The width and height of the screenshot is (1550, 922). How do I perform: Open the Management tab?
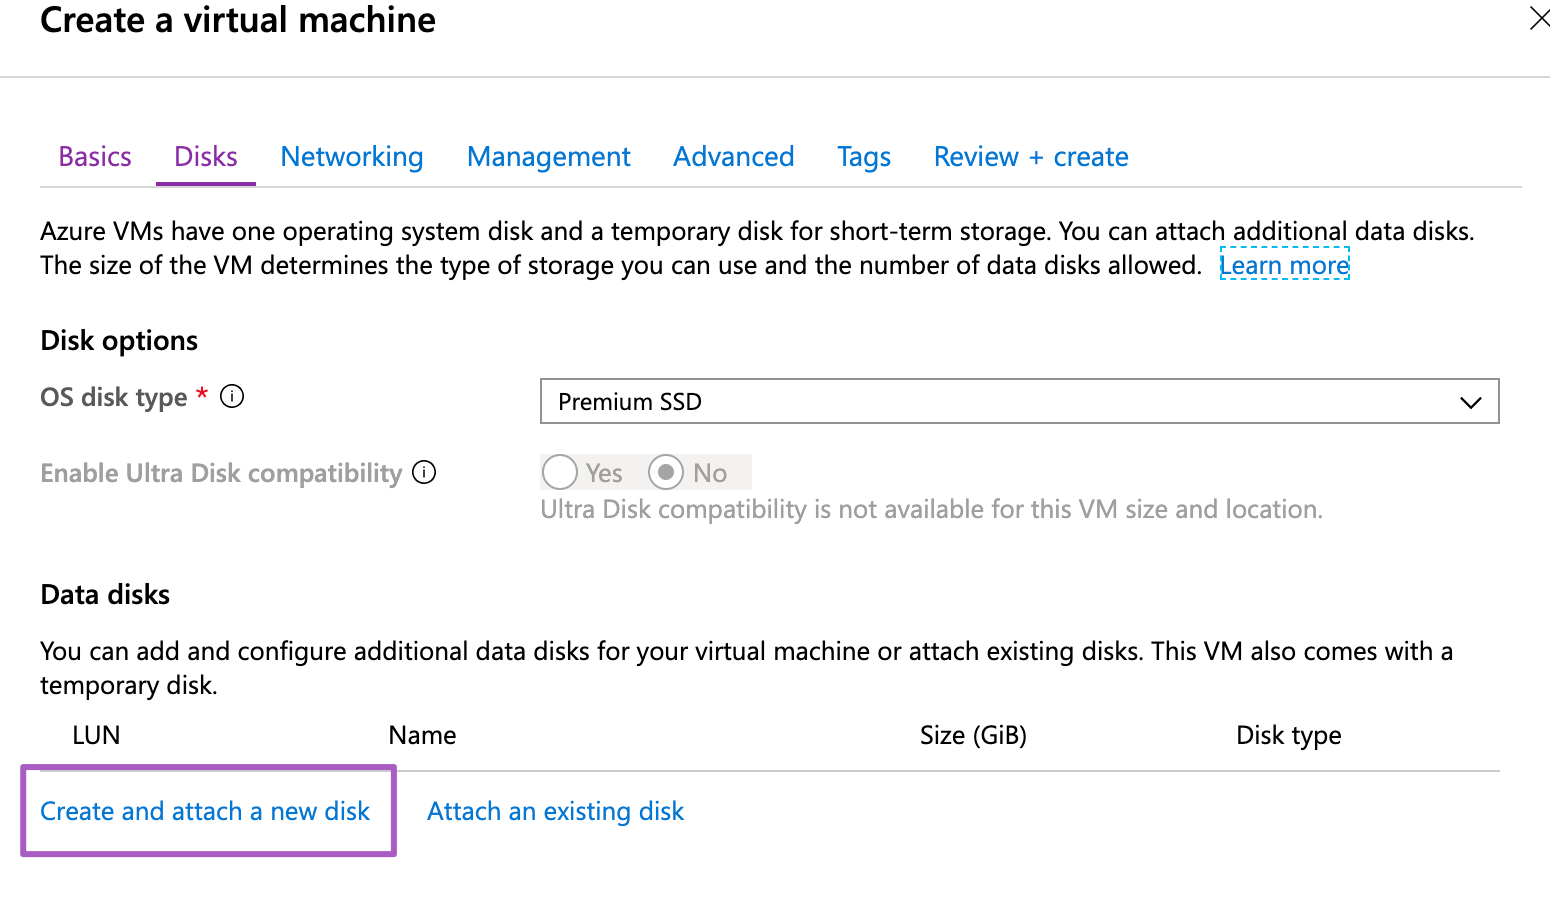tap(548, 157)
